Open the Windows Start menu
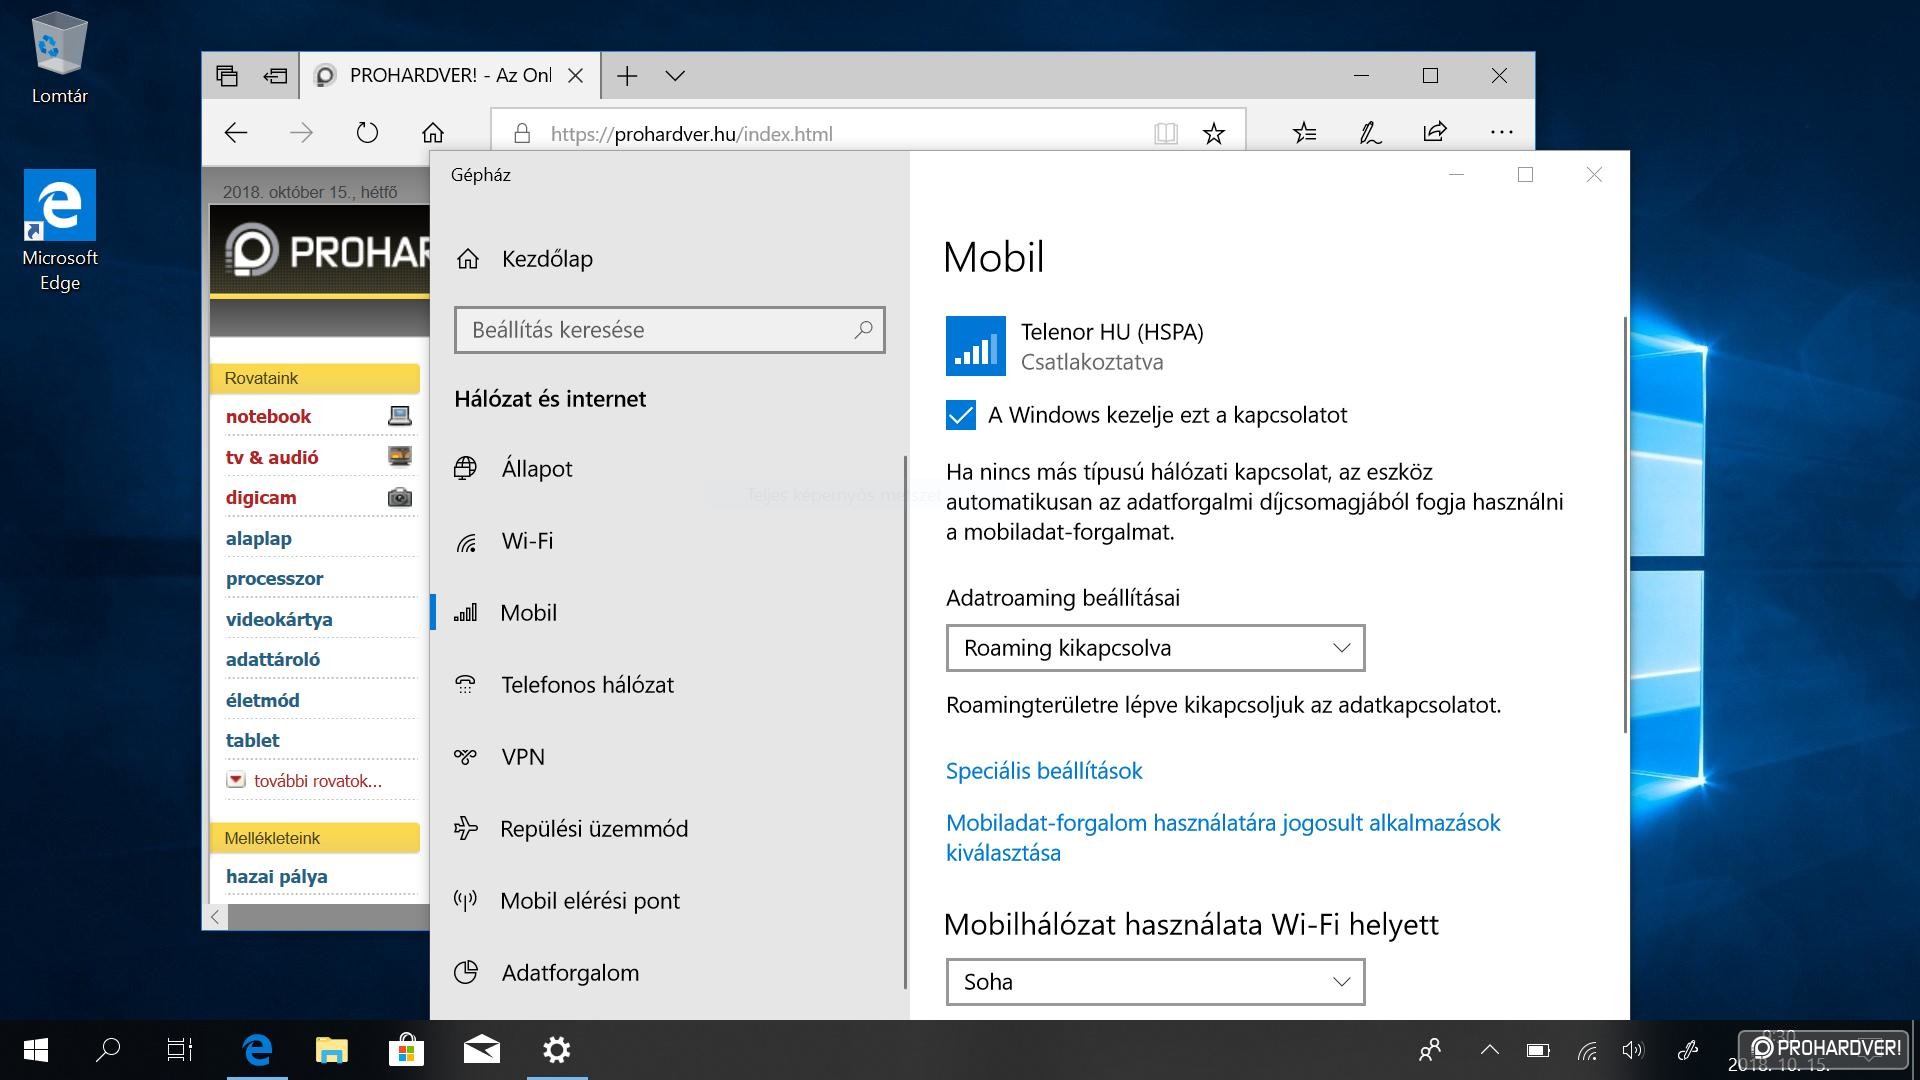The image size is (1920, 1080). (x=35, y=1050)
